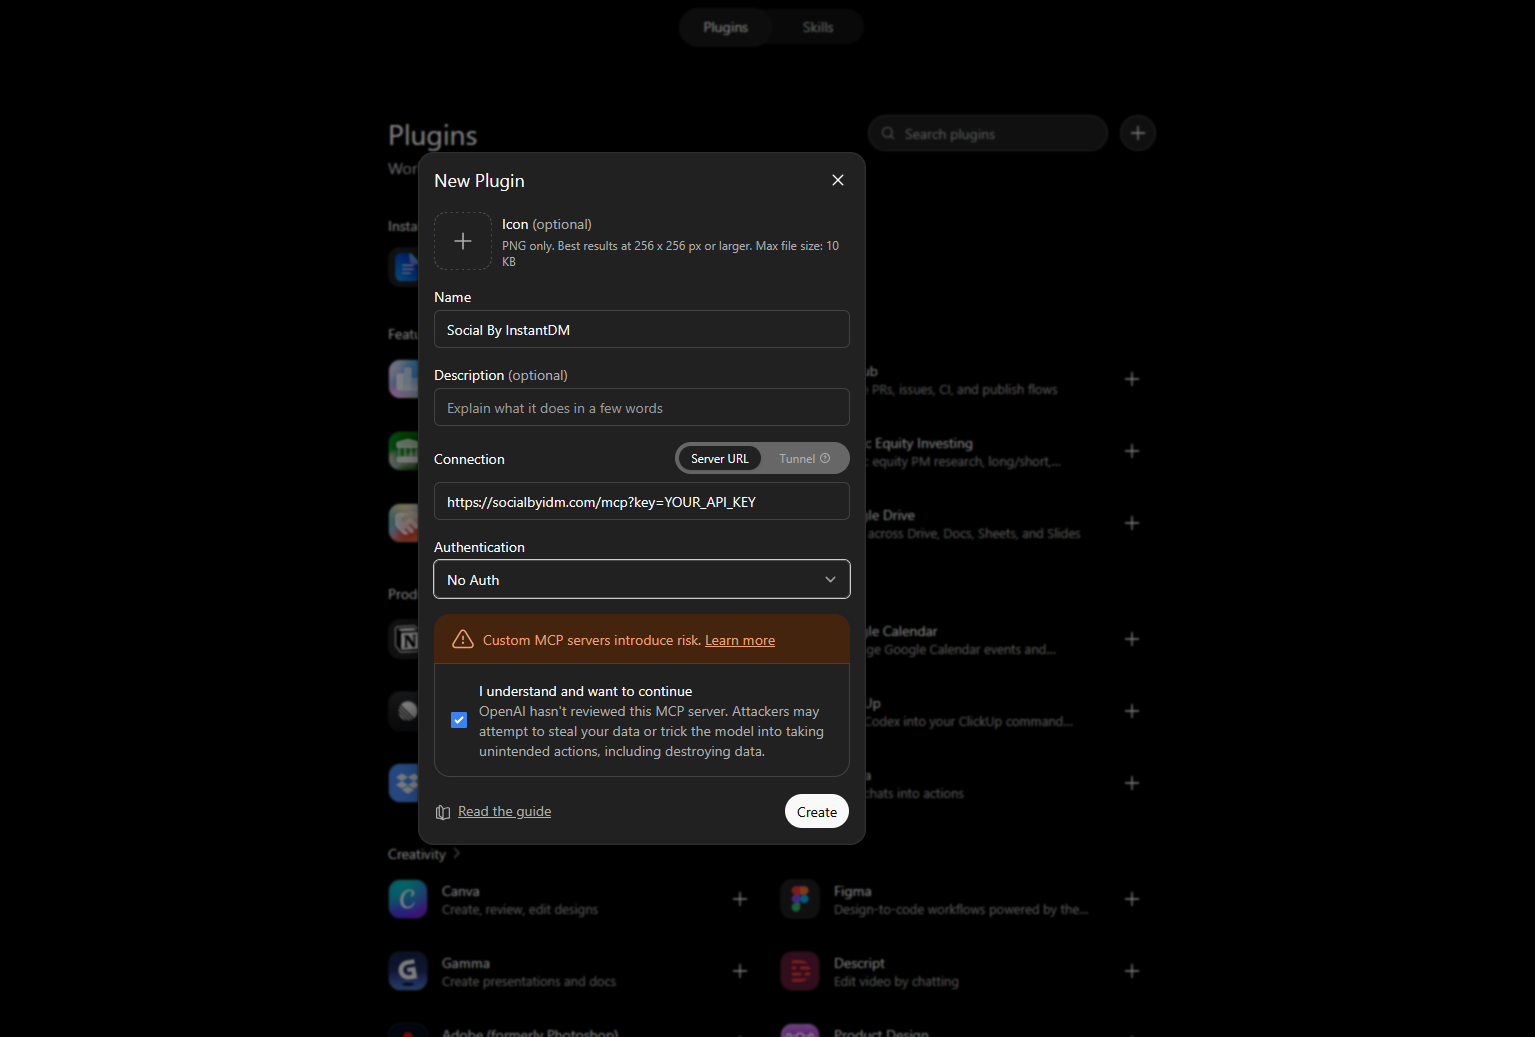Click the warning triangle icon

463,639
